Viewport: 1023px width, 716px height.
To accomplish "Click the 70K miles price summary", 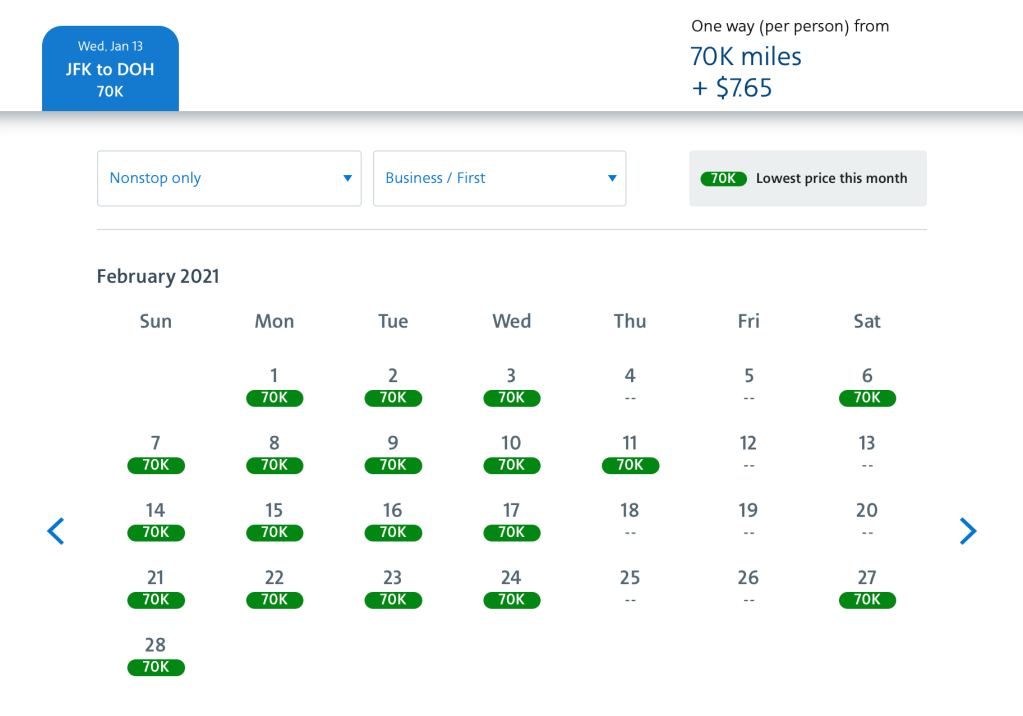I will (x=746, y=57).
